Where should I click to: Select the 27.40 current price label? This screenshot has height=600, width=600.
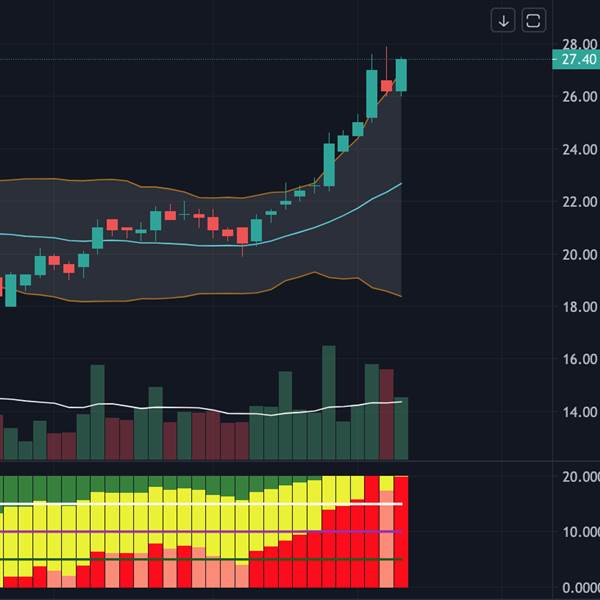point(576,59)
